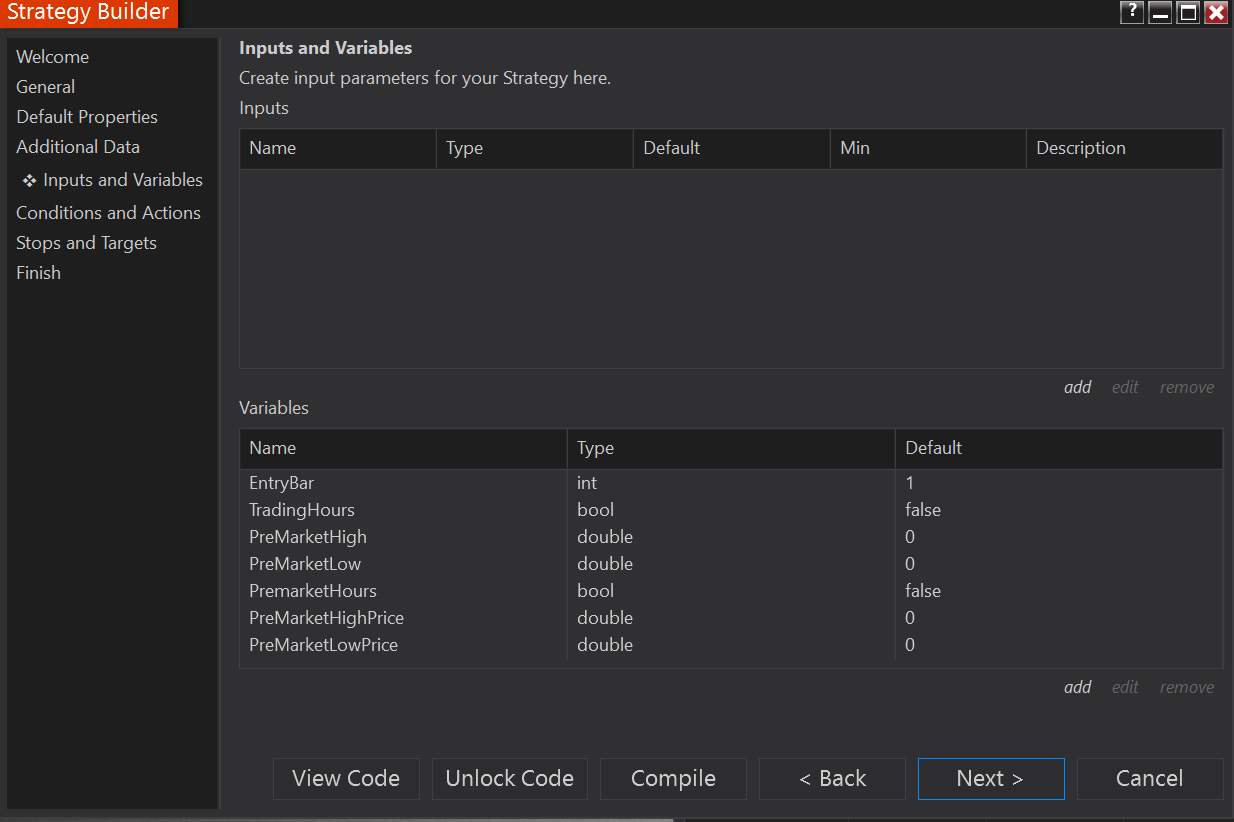Cancel the Strategy Builder wizard

pos(1149,779)
